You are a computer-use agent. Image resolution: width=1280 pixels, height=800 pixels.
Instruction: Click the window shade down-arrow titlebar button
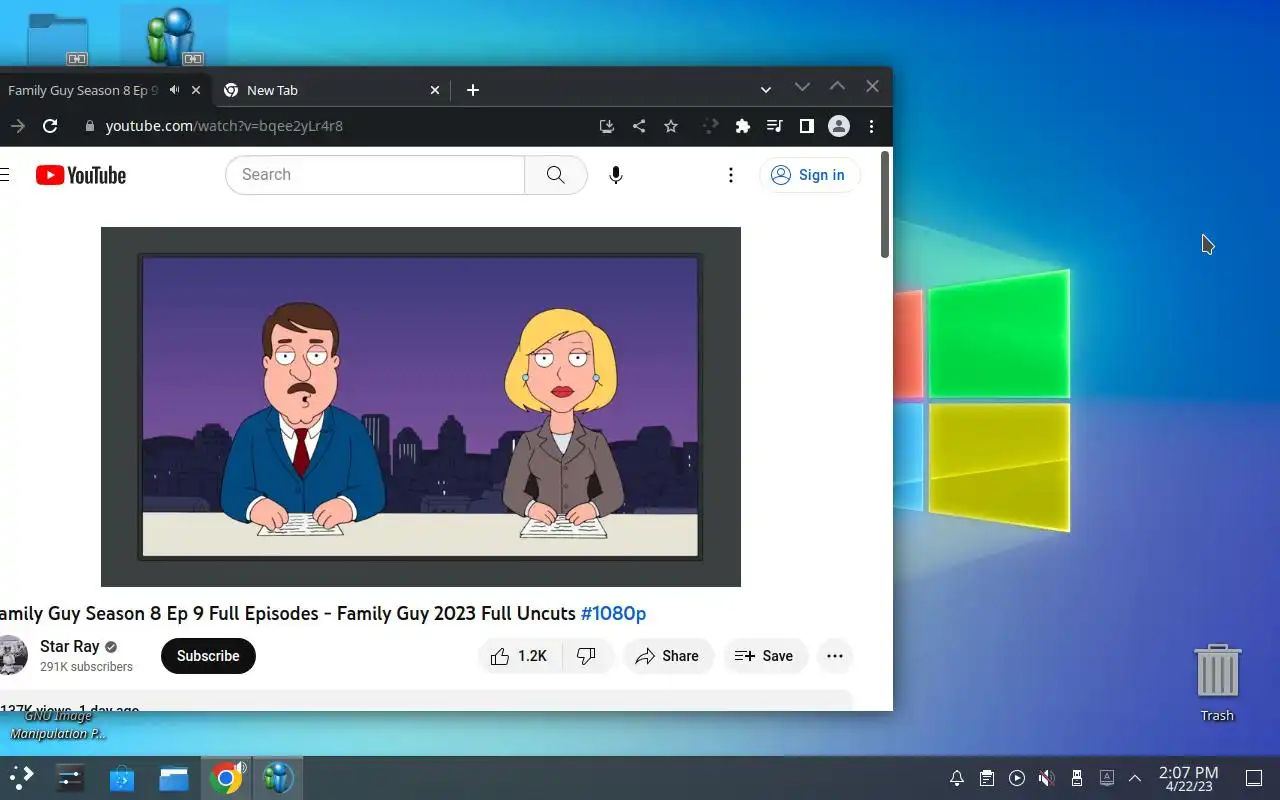802,87
